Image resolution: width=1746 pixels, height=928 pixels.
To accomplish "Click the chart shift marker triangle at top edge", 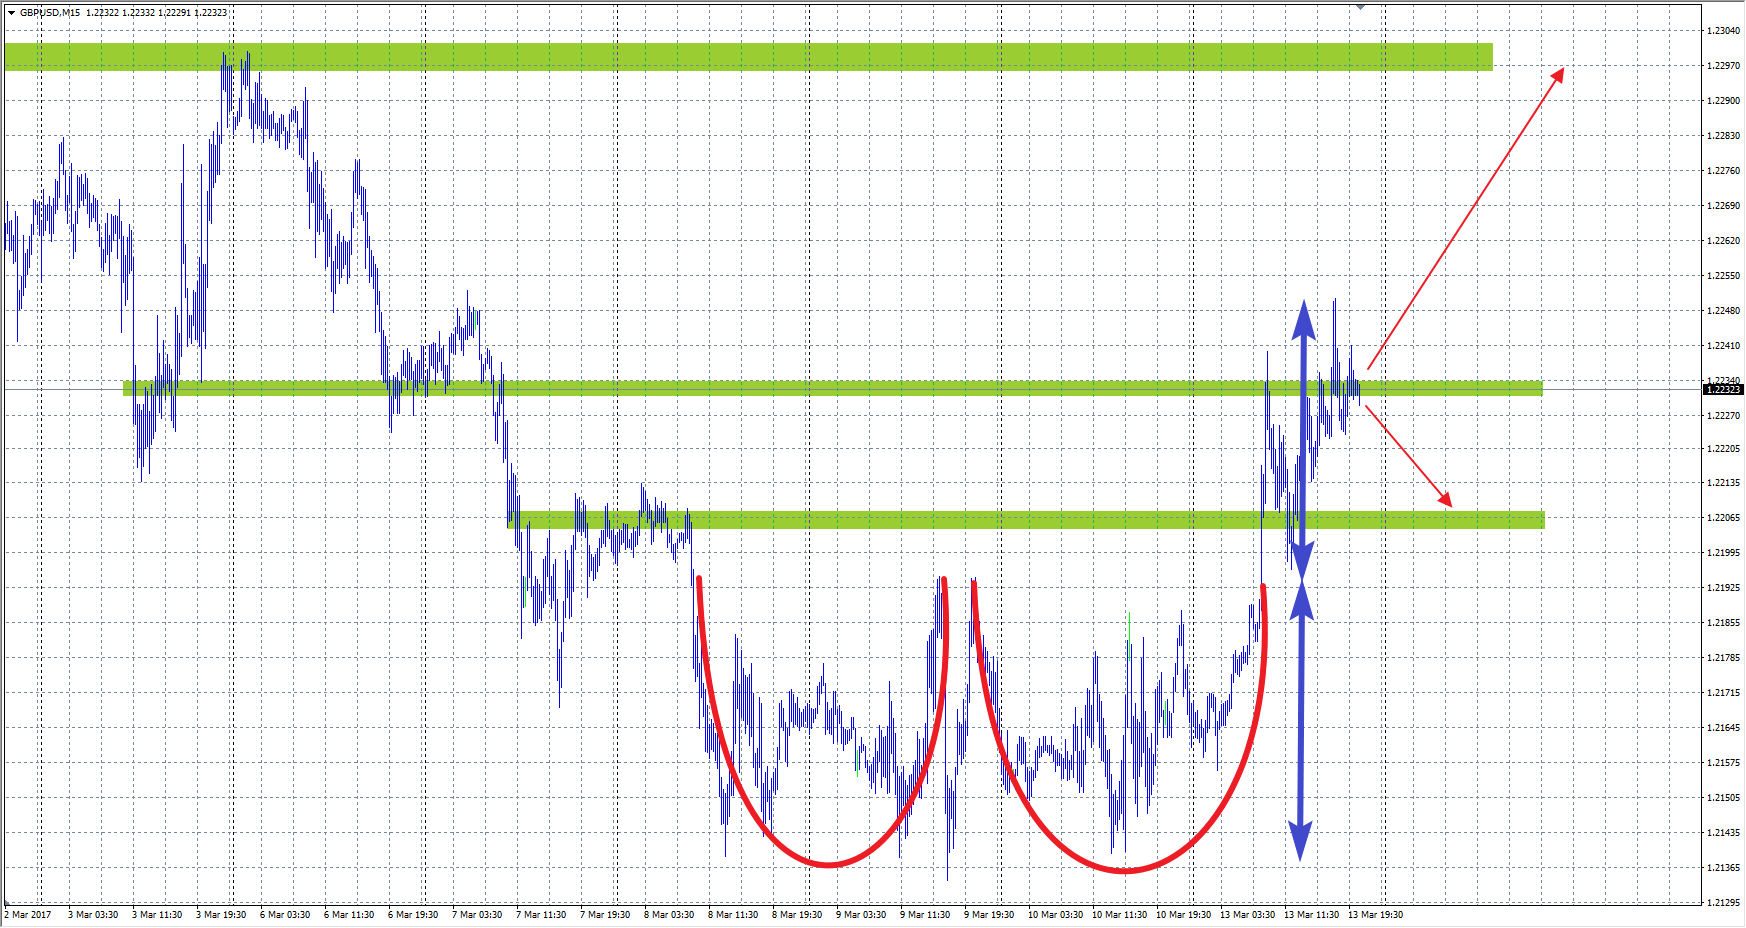I will point(1360,6).
